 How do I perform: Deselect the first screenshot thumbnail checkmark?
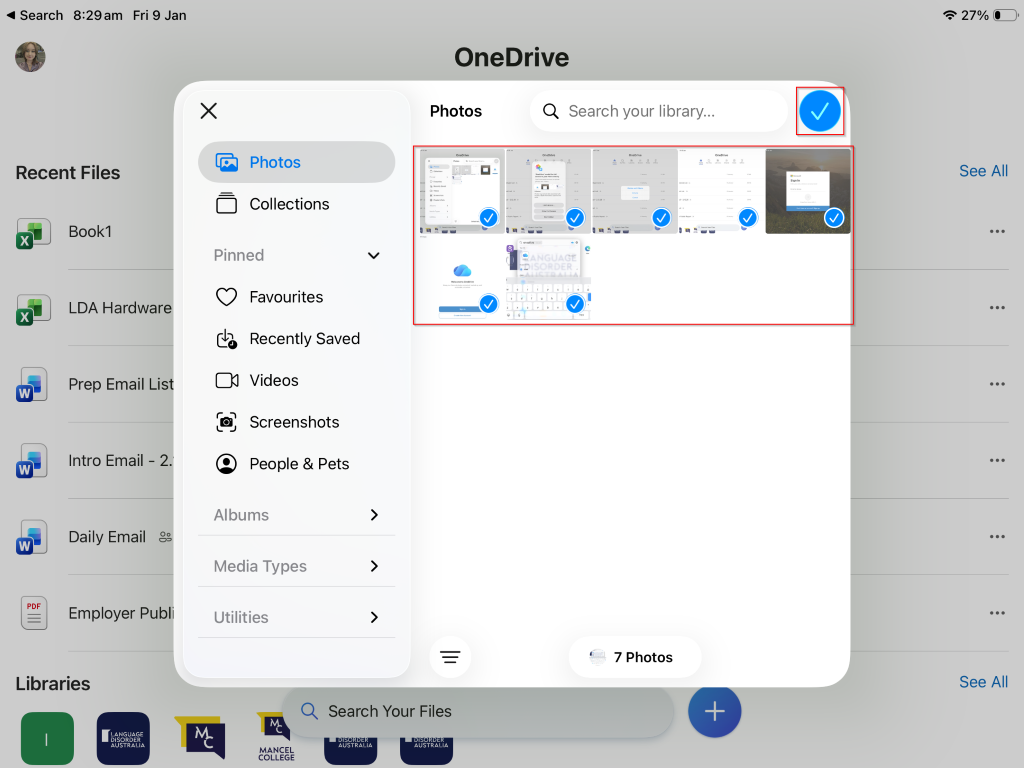click(488, 217)
